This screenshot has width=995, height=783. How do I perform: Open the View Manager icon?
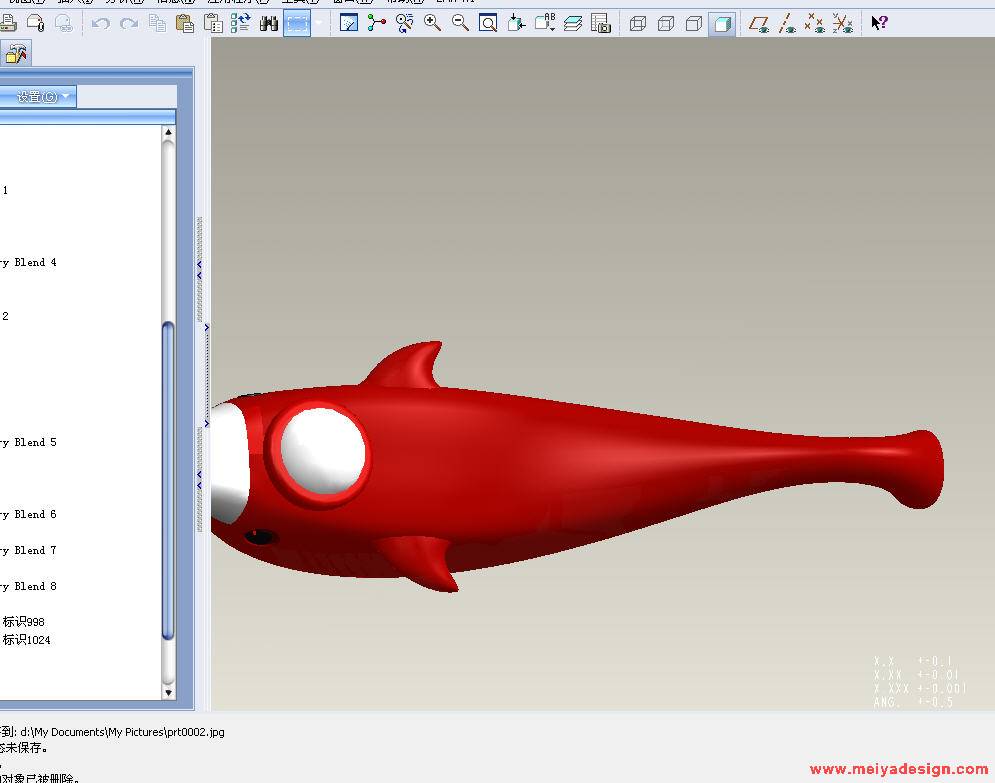tap(600, 23)
